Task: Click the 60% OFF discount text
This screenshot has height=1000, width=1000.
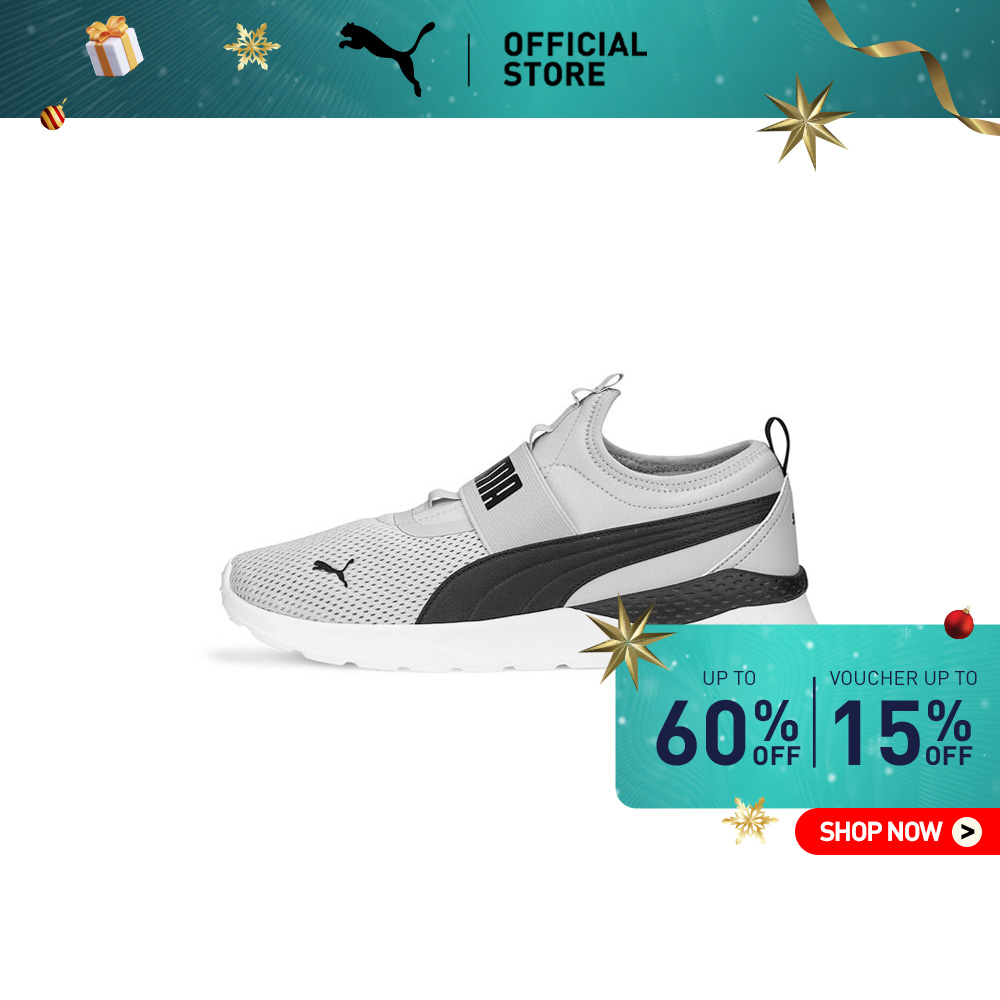Action: pos(728,733)
